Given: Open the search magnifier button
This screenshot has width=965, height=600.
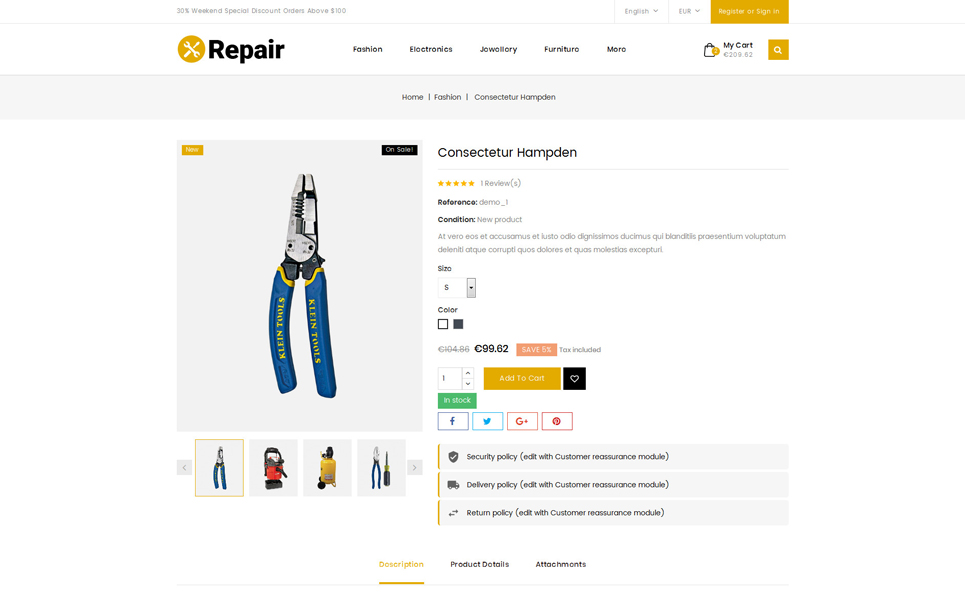Looking at the screenshot, I should tap(778, 50).
